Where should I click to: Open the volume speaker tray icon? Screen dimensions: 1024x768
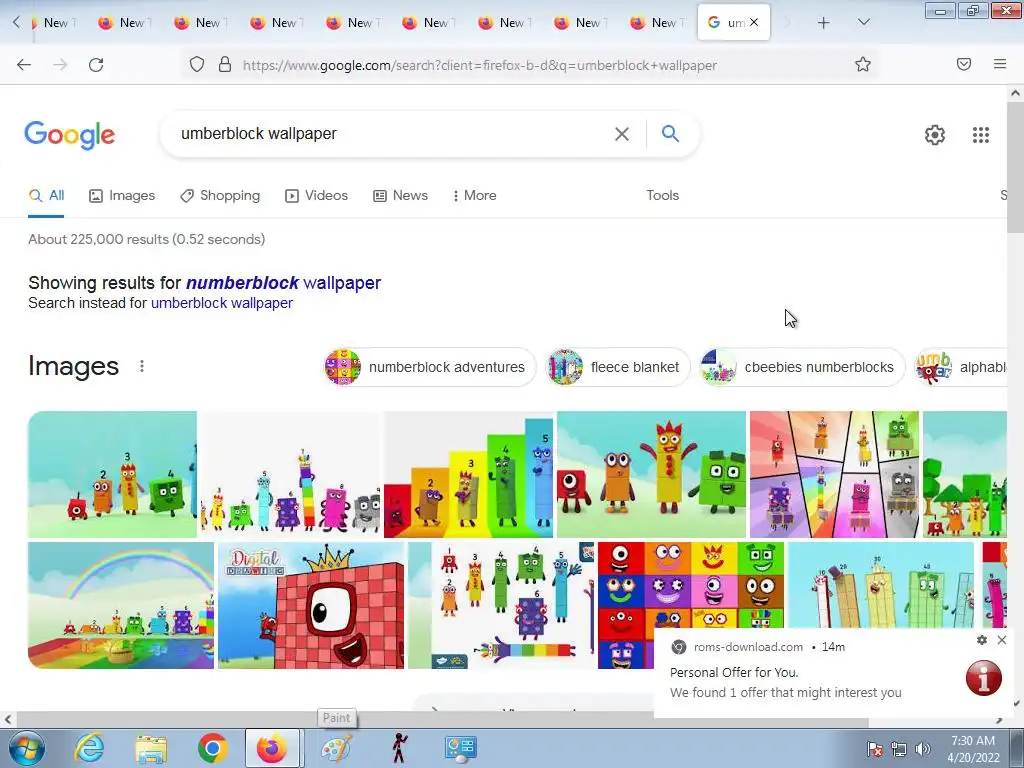click(923, 749)
